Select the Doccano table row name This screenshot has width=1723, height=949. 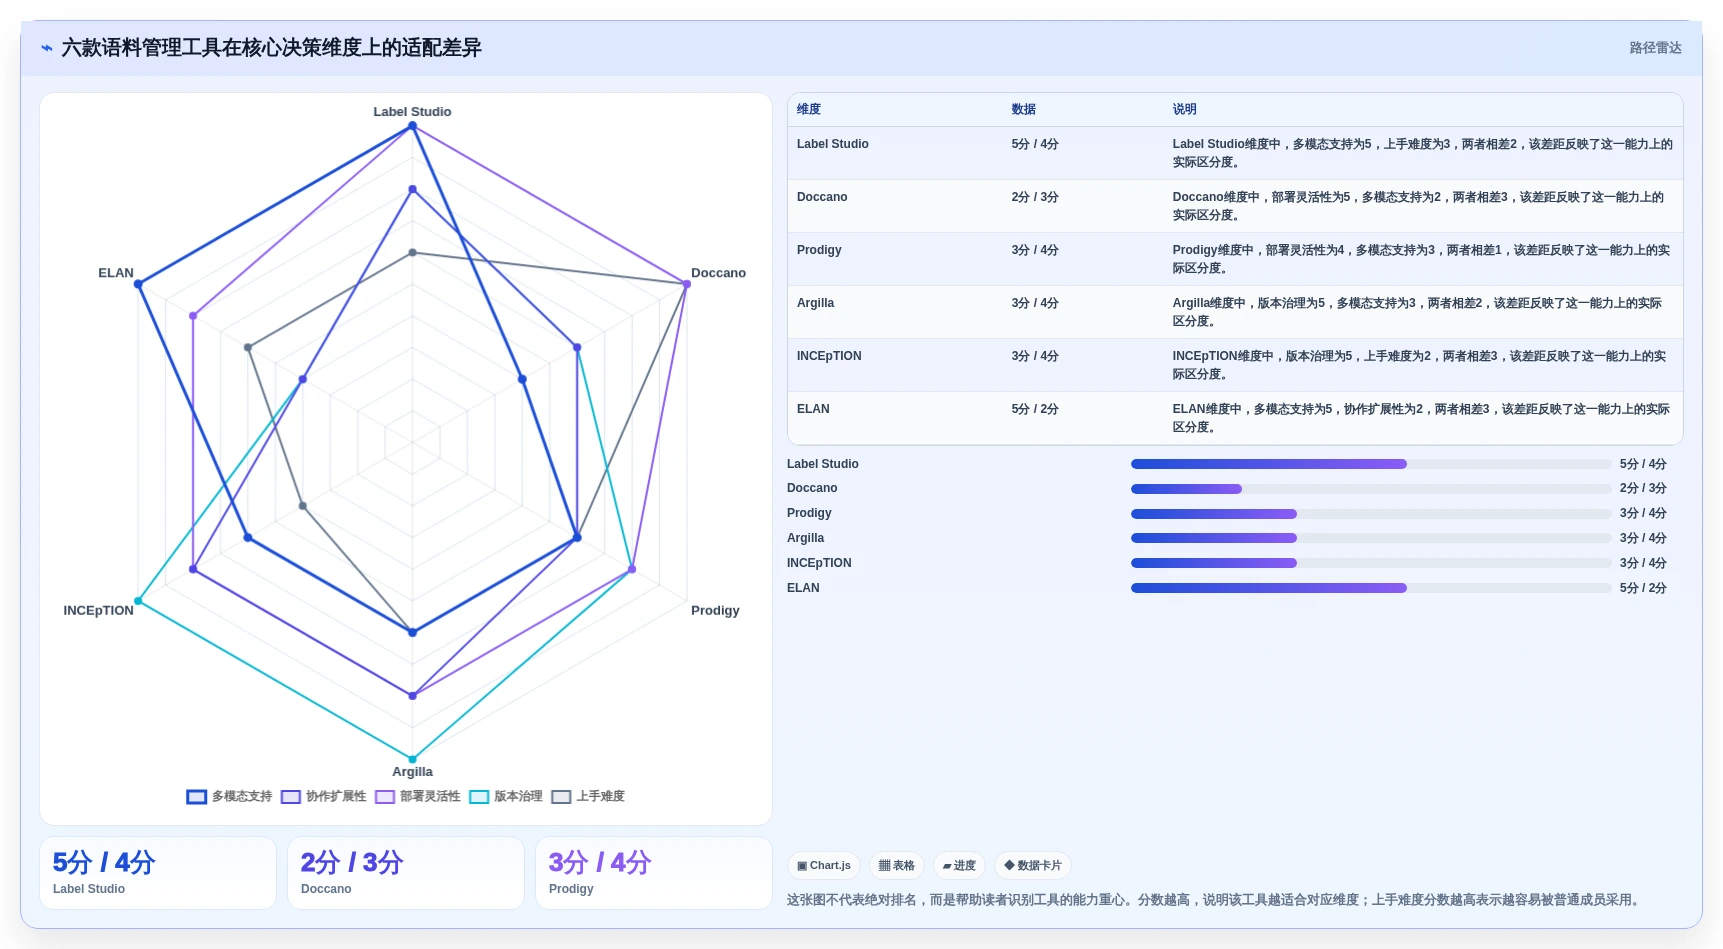(x=822, y=197)
